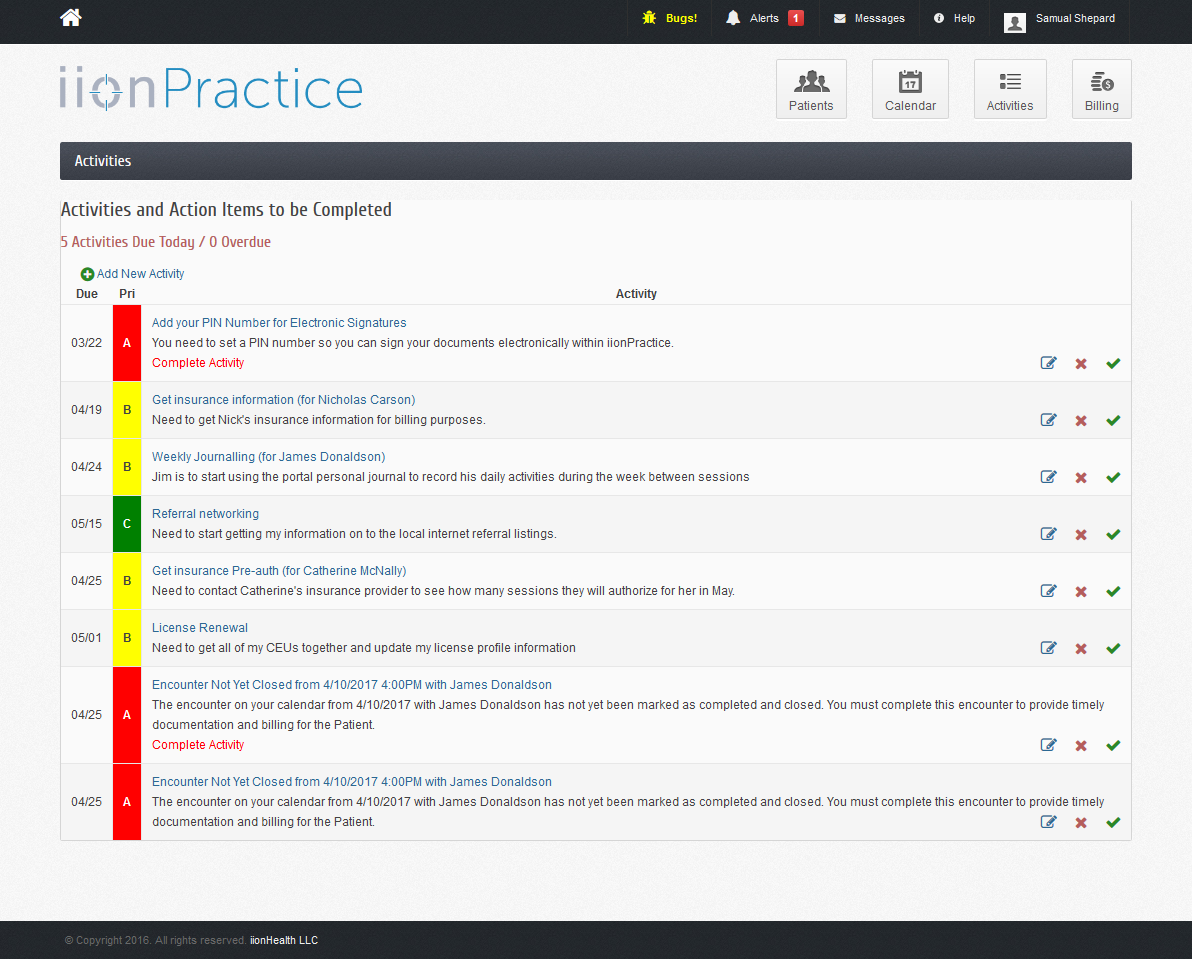
Task: Open the Help menu
Action: [x=954, y=18]
